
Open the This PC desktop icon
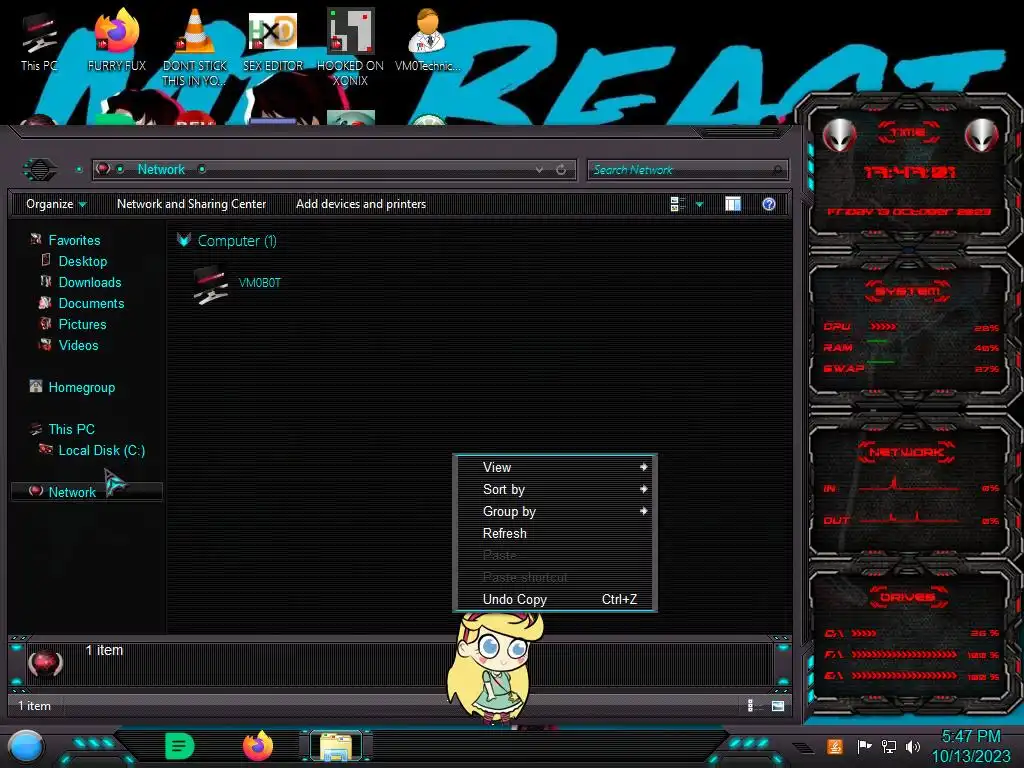(39, 42)
